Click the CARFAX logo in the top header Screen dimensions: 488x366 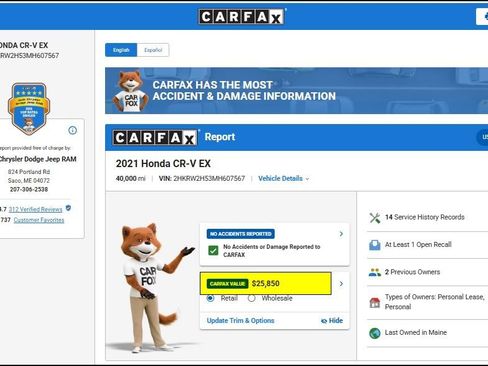[242, 16]
